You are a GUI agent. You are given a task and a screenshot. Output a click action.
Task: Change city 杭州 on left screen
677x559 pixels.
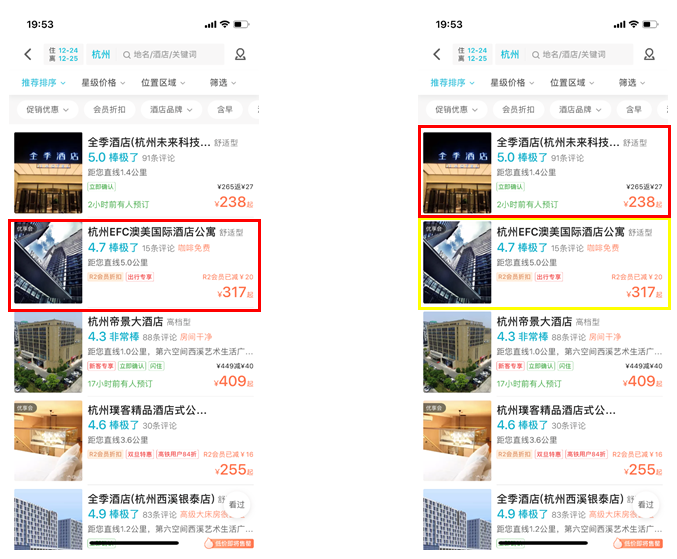click(101, 54)
